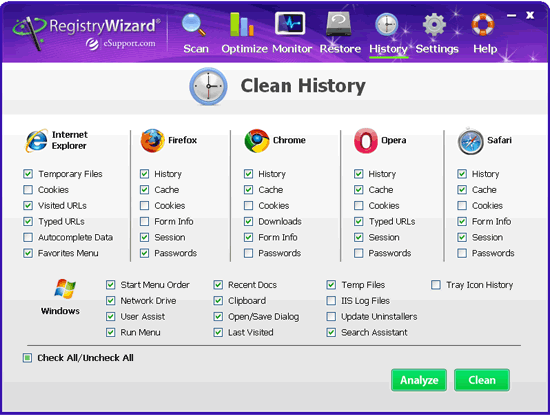
Task: Click the green Analyze button
Action: point(419,380)
